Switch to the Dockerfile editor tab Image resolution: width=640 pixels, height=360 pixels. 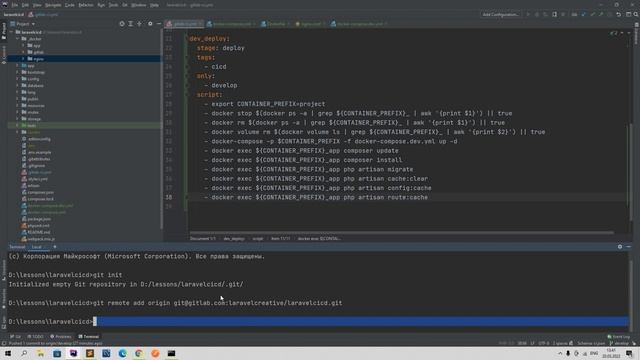[275, 24]
